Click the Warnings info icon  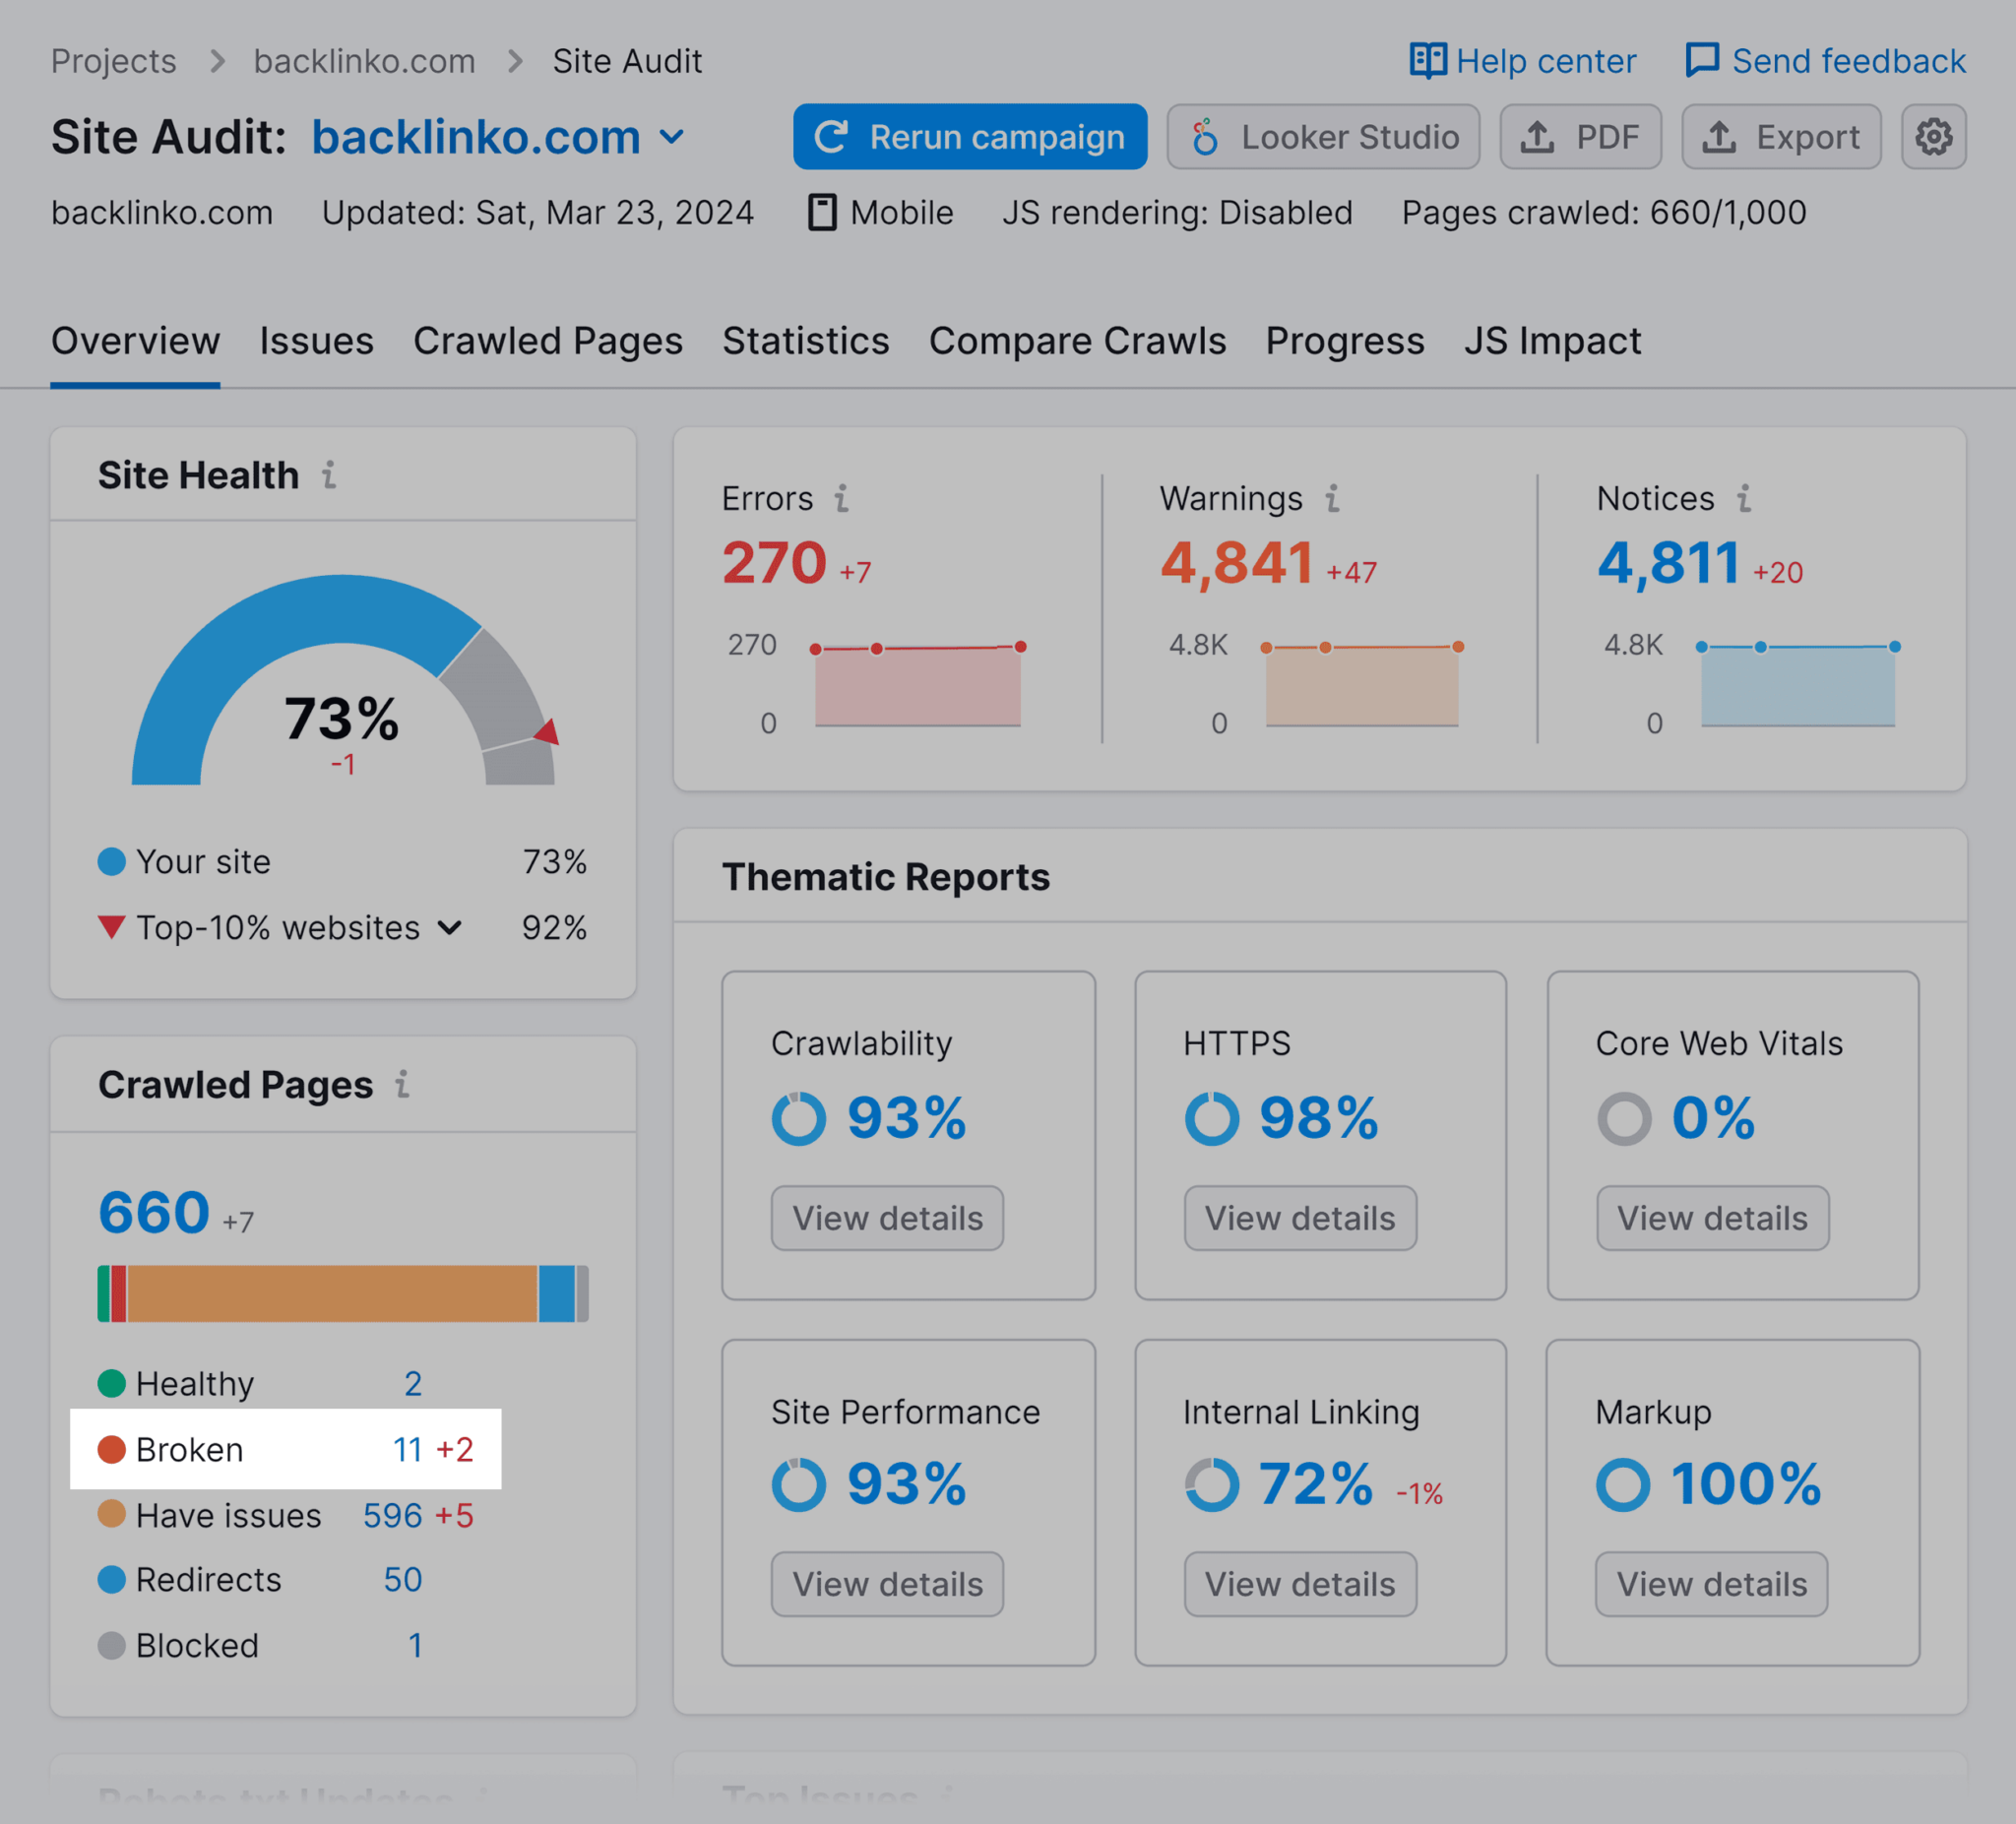(1332, 498)
